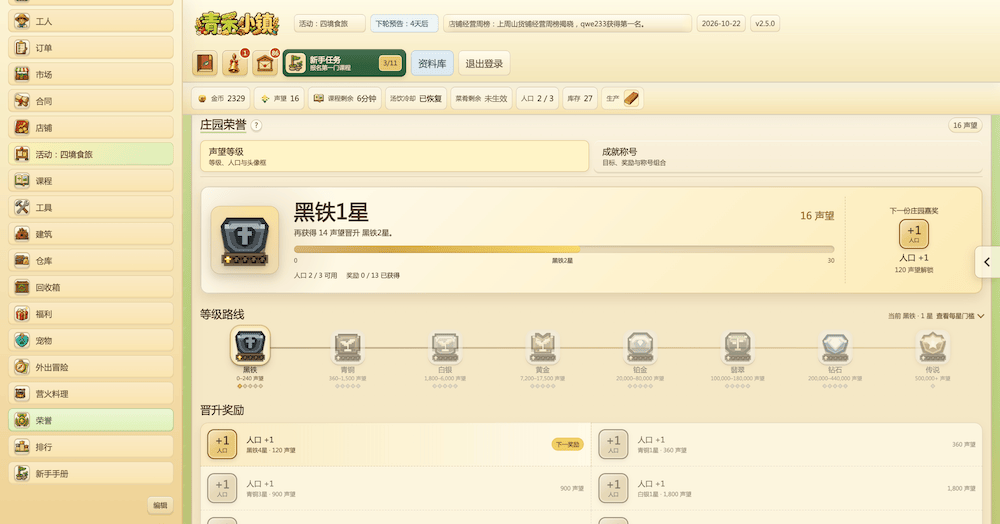Open 宠物 from the sidebar menu
Viewport: 1000px width, 524px height.
91,340
